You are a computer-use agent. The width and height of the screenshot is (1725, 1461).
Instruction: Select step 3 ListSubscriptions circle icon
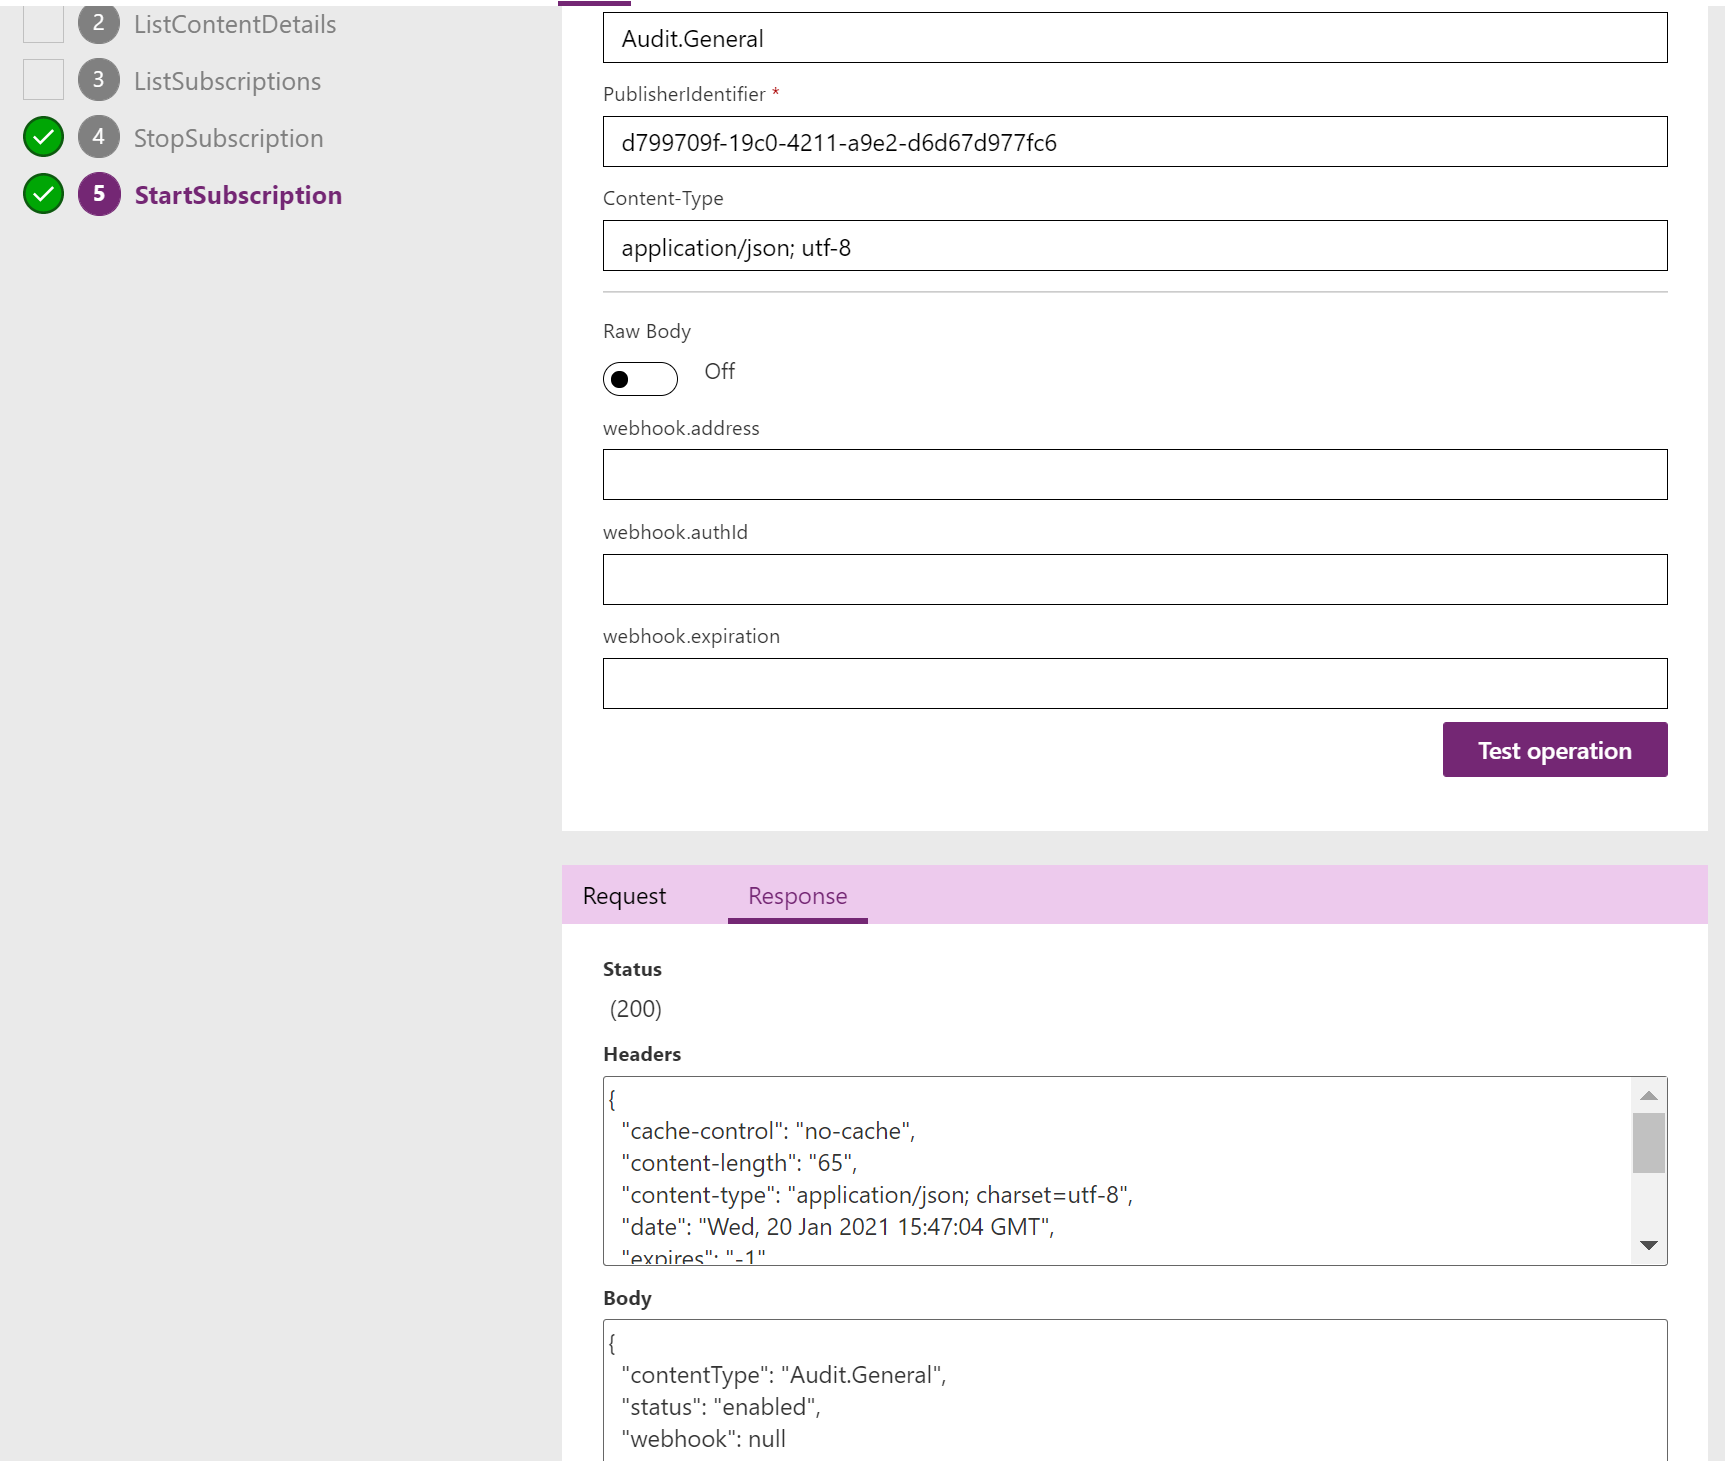(x=98, y=80)
